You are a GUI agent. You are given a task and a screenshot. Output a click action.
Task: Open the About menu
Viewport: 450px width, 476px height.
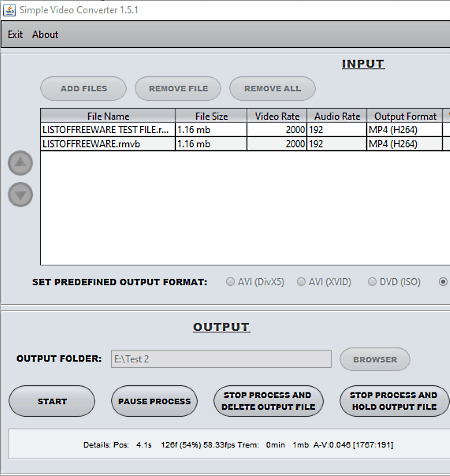click(x=45, y=35)
